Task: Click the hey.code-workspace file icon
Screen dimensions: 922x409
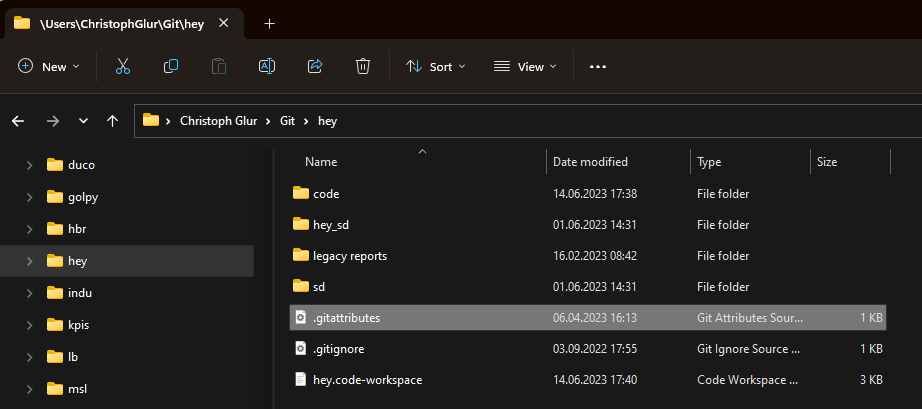Action: (x=300, y=380)
